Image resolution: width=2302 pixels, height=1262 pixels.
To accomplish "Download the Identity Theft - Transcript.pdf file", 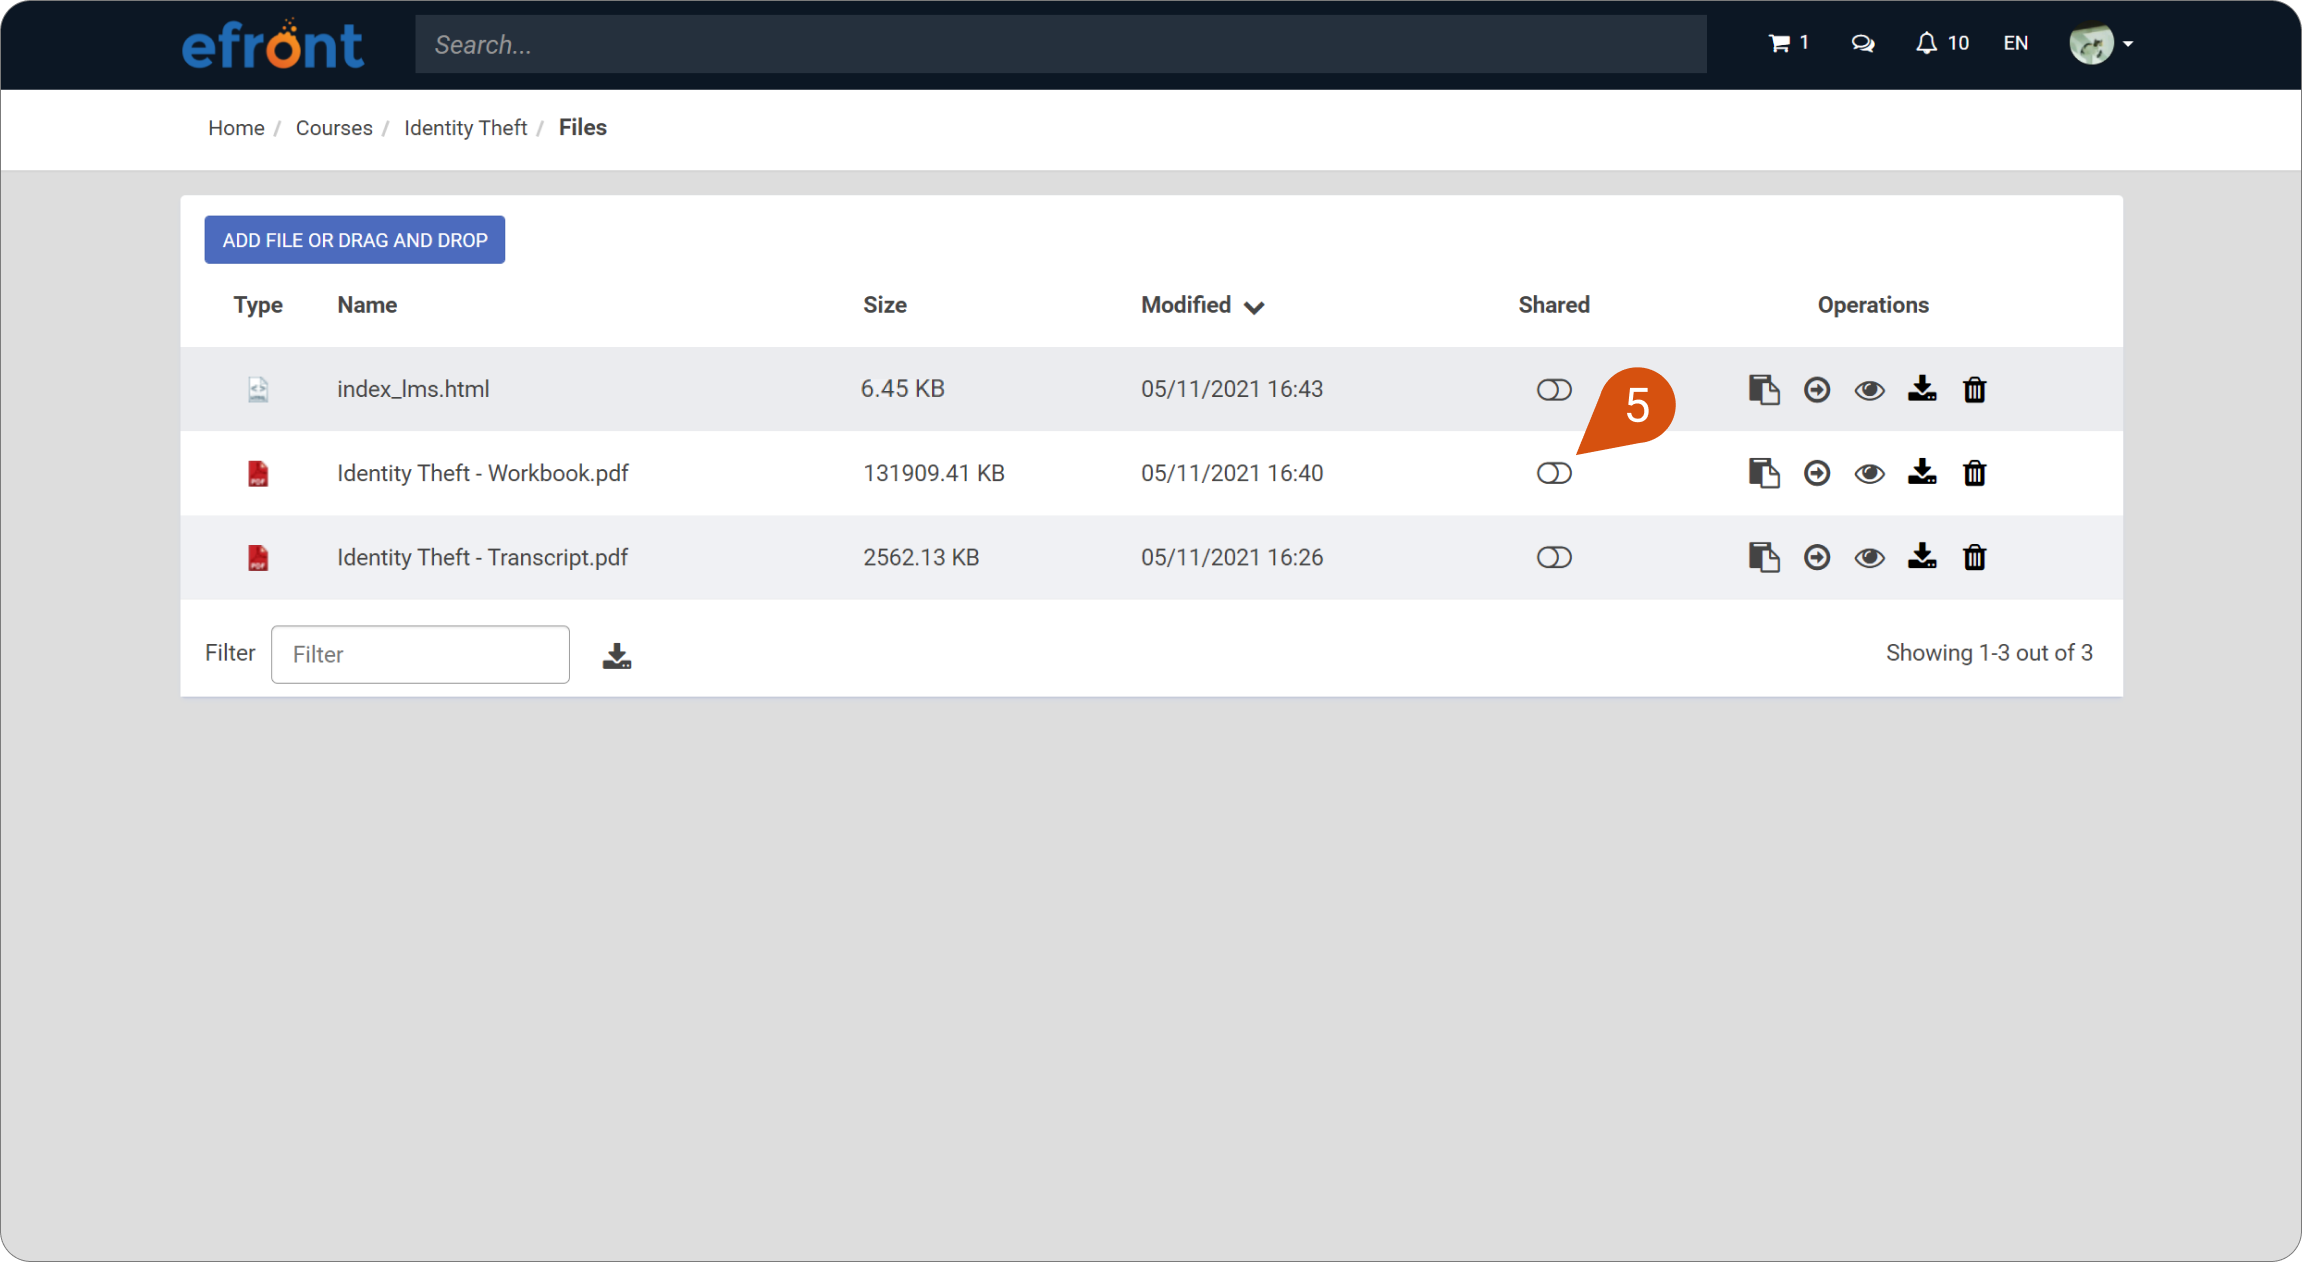I will pos(1922,556).
